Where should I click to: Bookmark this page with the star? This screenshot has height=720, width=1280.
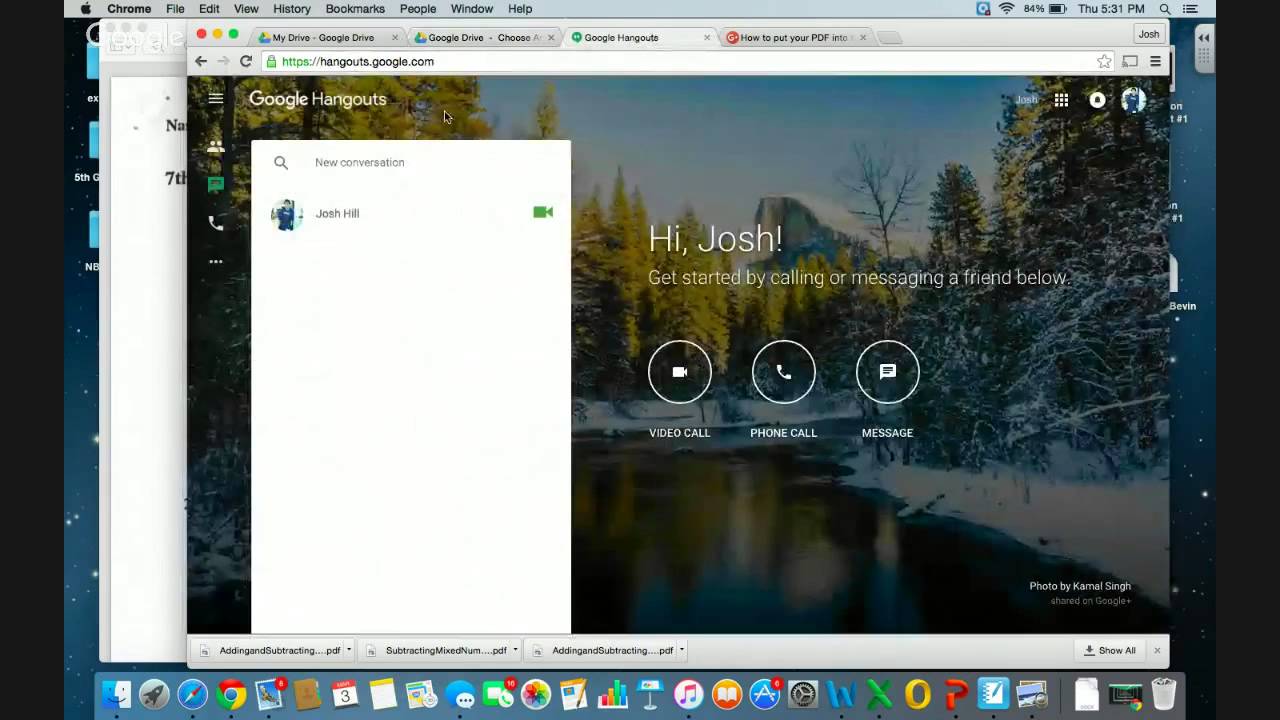1104,61
